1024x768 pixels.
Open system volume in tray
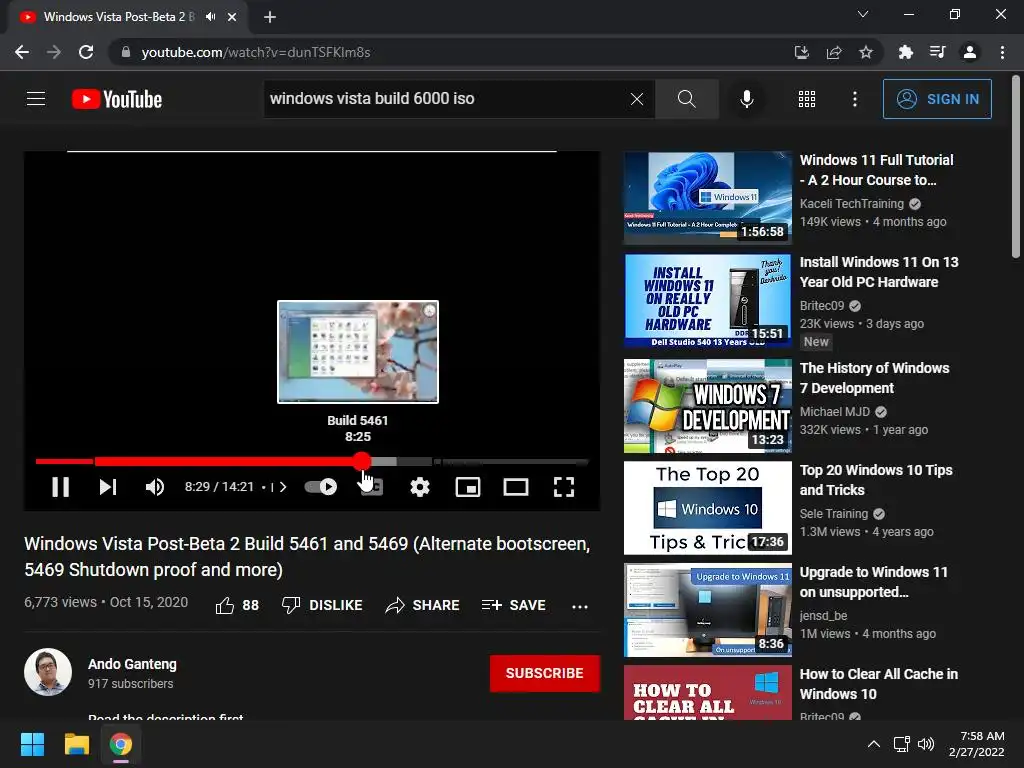coord(925,744)
